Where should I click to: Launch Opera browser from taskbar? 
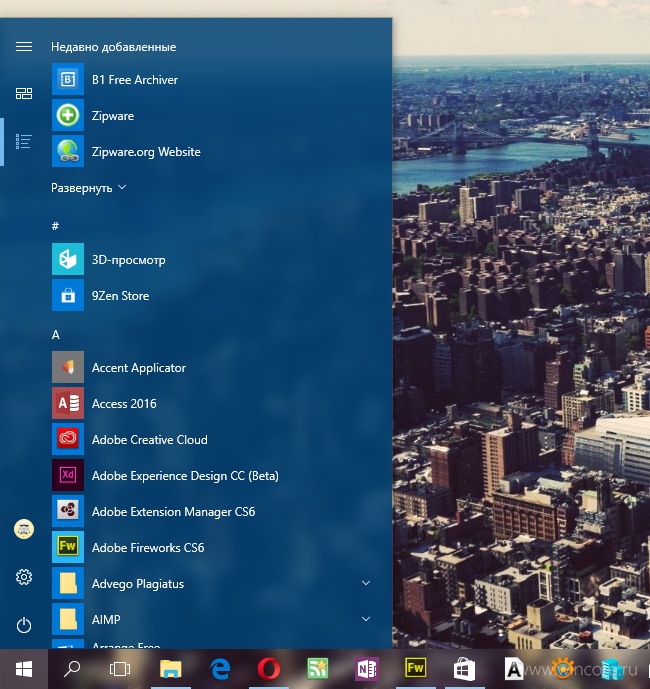coord(269,669)
